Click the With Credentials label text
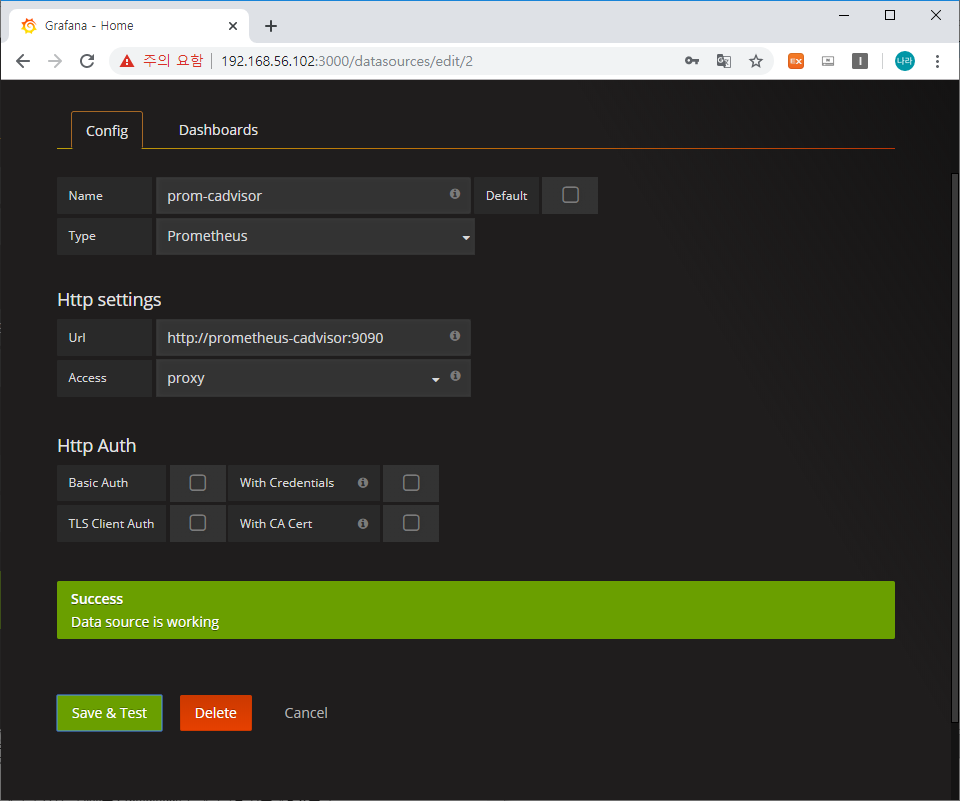The width and height of the screenshot is (960, 801). (x=287, y=483)
